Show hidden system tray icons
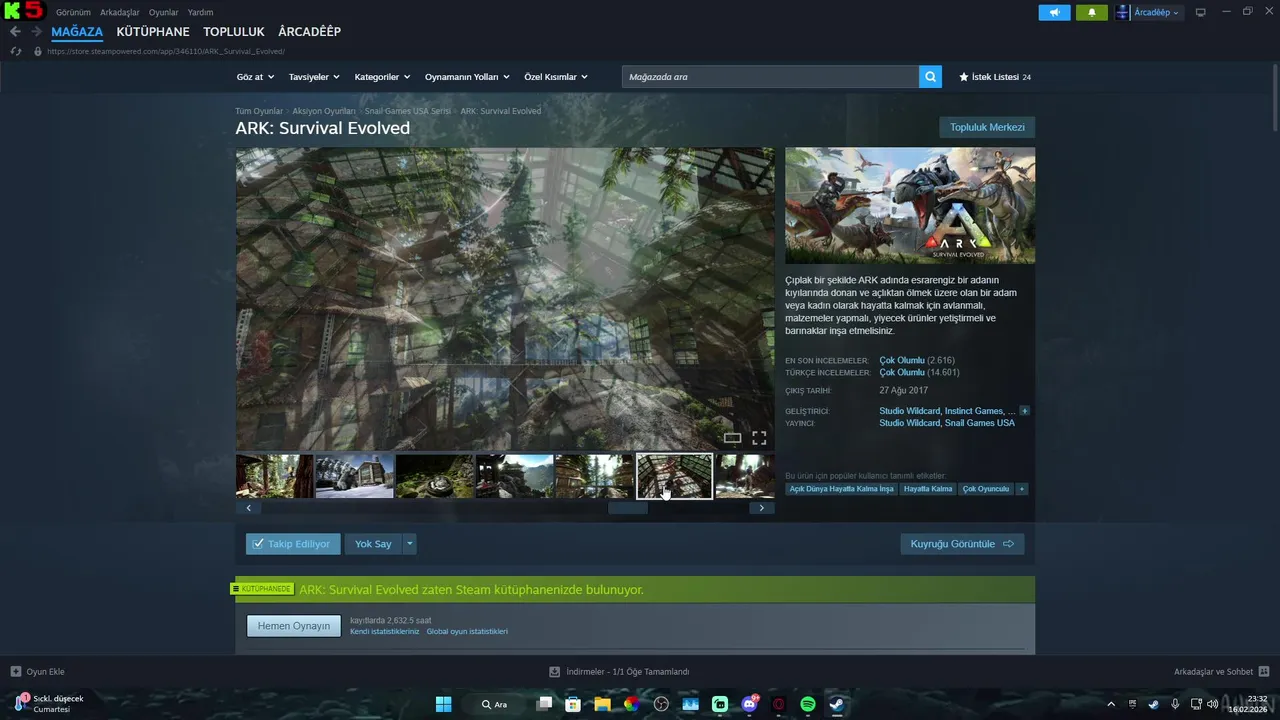This screenshot has width=1280, height=720. tap(1110, 704)
